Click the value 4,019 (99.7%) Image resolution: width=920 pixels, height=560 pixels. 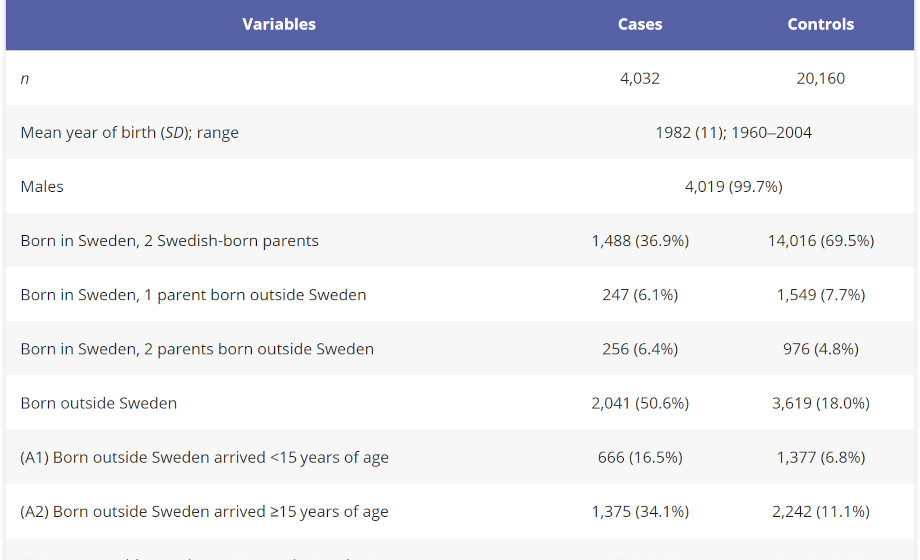pyautogui.click(x=733, y=186)
